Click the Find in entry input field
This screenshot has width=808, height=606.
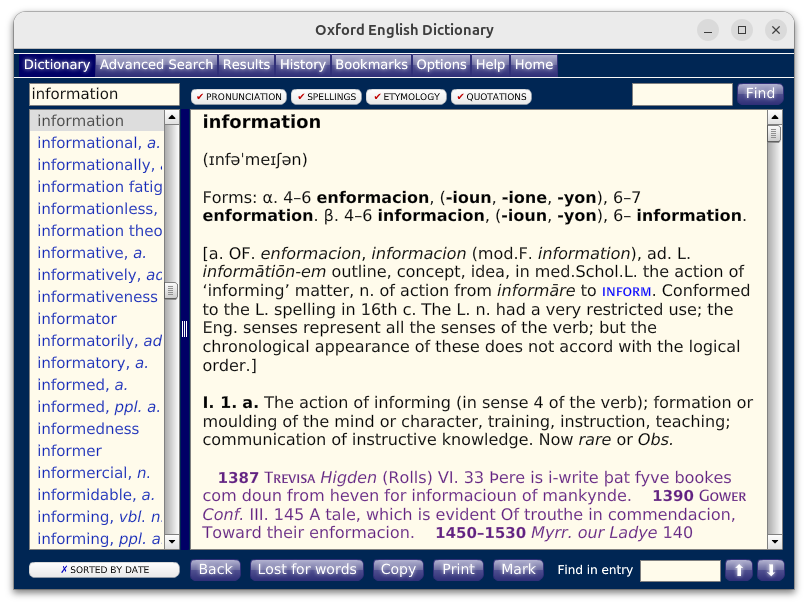(680, 570)
